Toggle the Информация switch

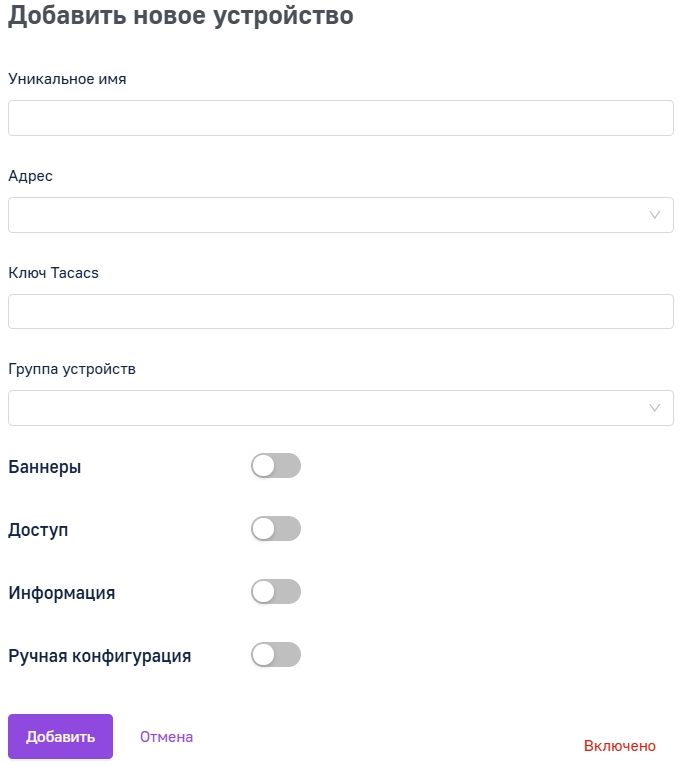click(x=276, y=591)
